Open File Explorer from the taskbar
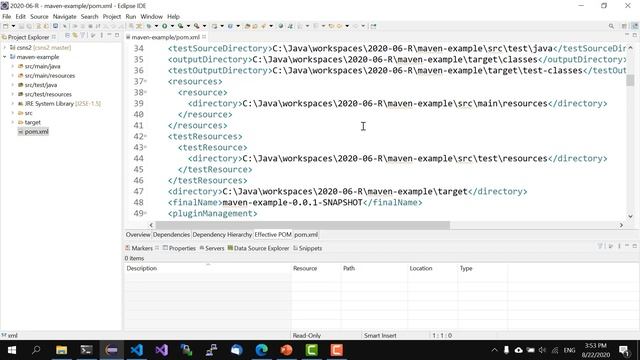The image size is (640, 360). (61, 350)
